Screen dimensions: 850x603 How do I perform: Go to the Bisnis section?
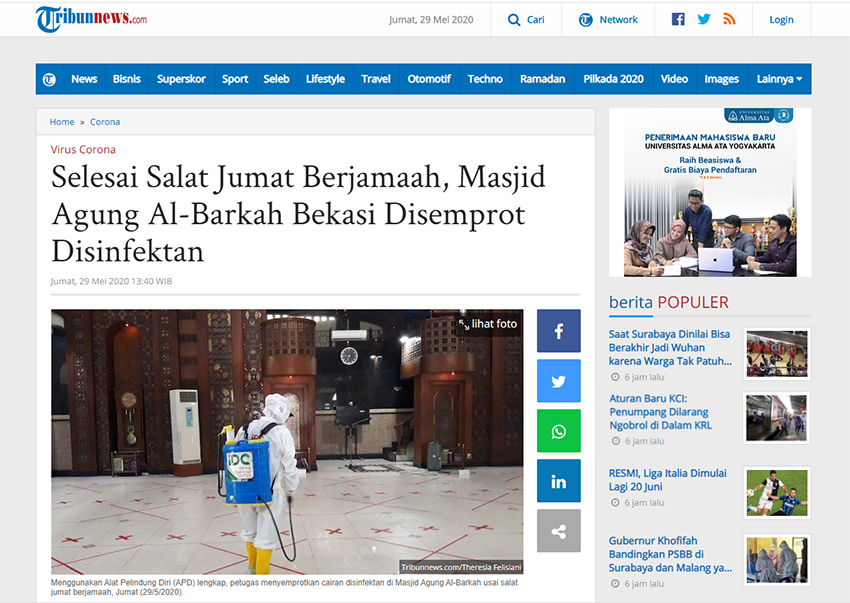point(127,79)
